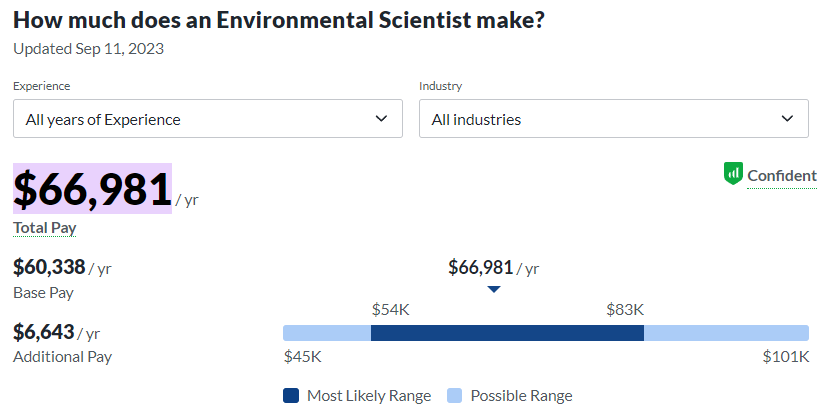Viewport: 834px width, 414px height.
Task: Click the Environmental Scientist heading
Action: [279, 20]
